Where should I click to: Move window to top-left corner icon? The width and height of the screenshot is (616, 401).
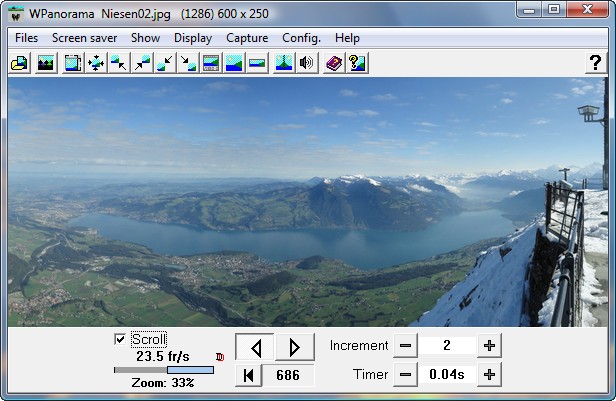119,63
